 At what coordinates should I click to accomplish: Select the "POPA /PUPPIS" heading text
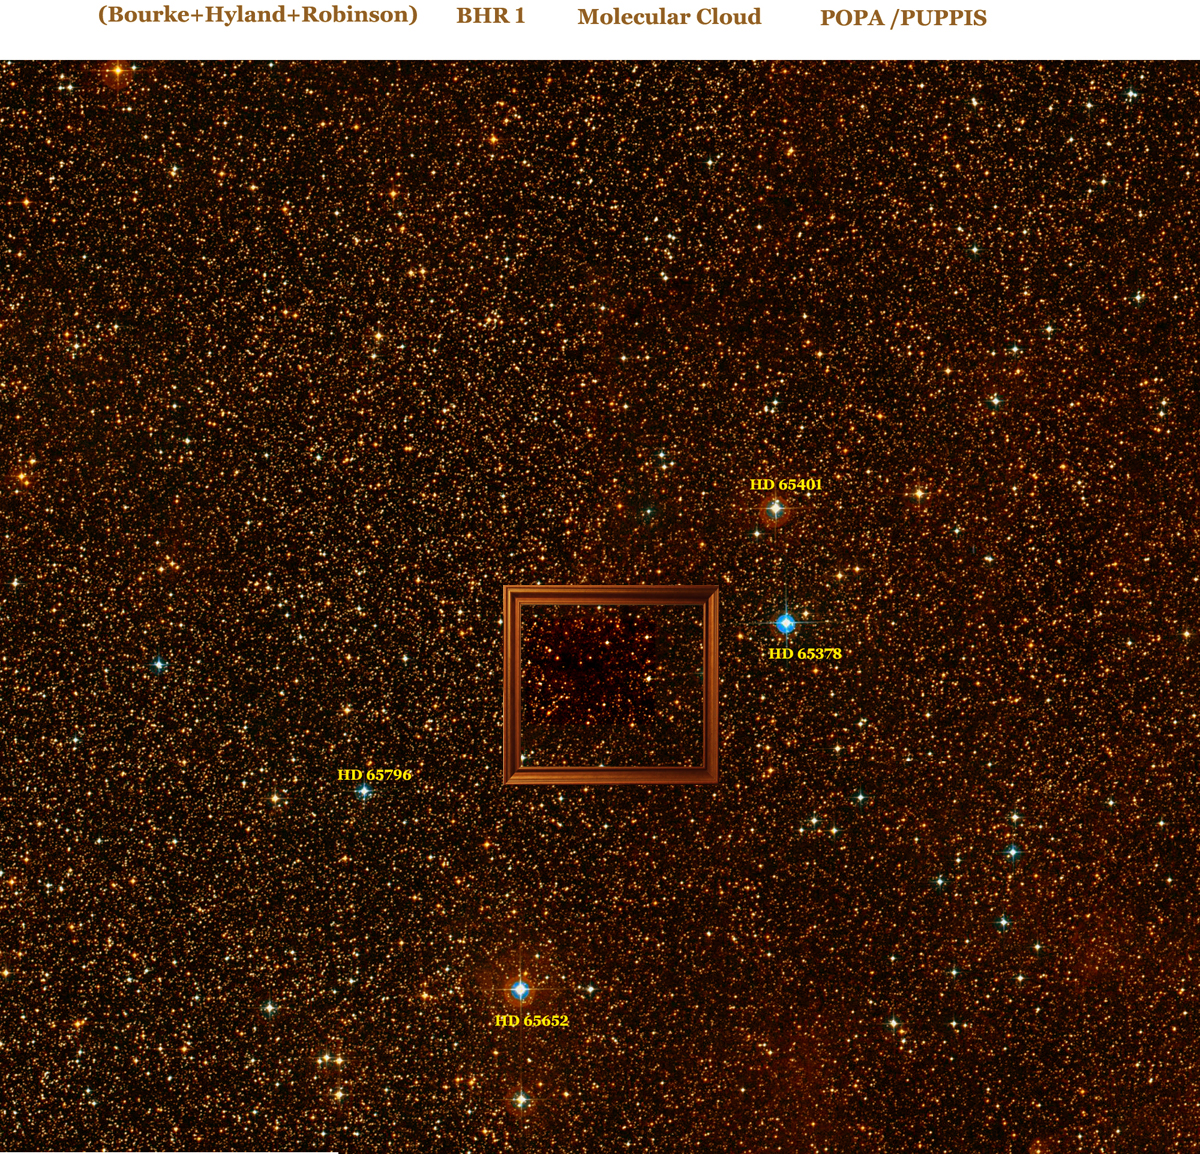pos(903,18)
